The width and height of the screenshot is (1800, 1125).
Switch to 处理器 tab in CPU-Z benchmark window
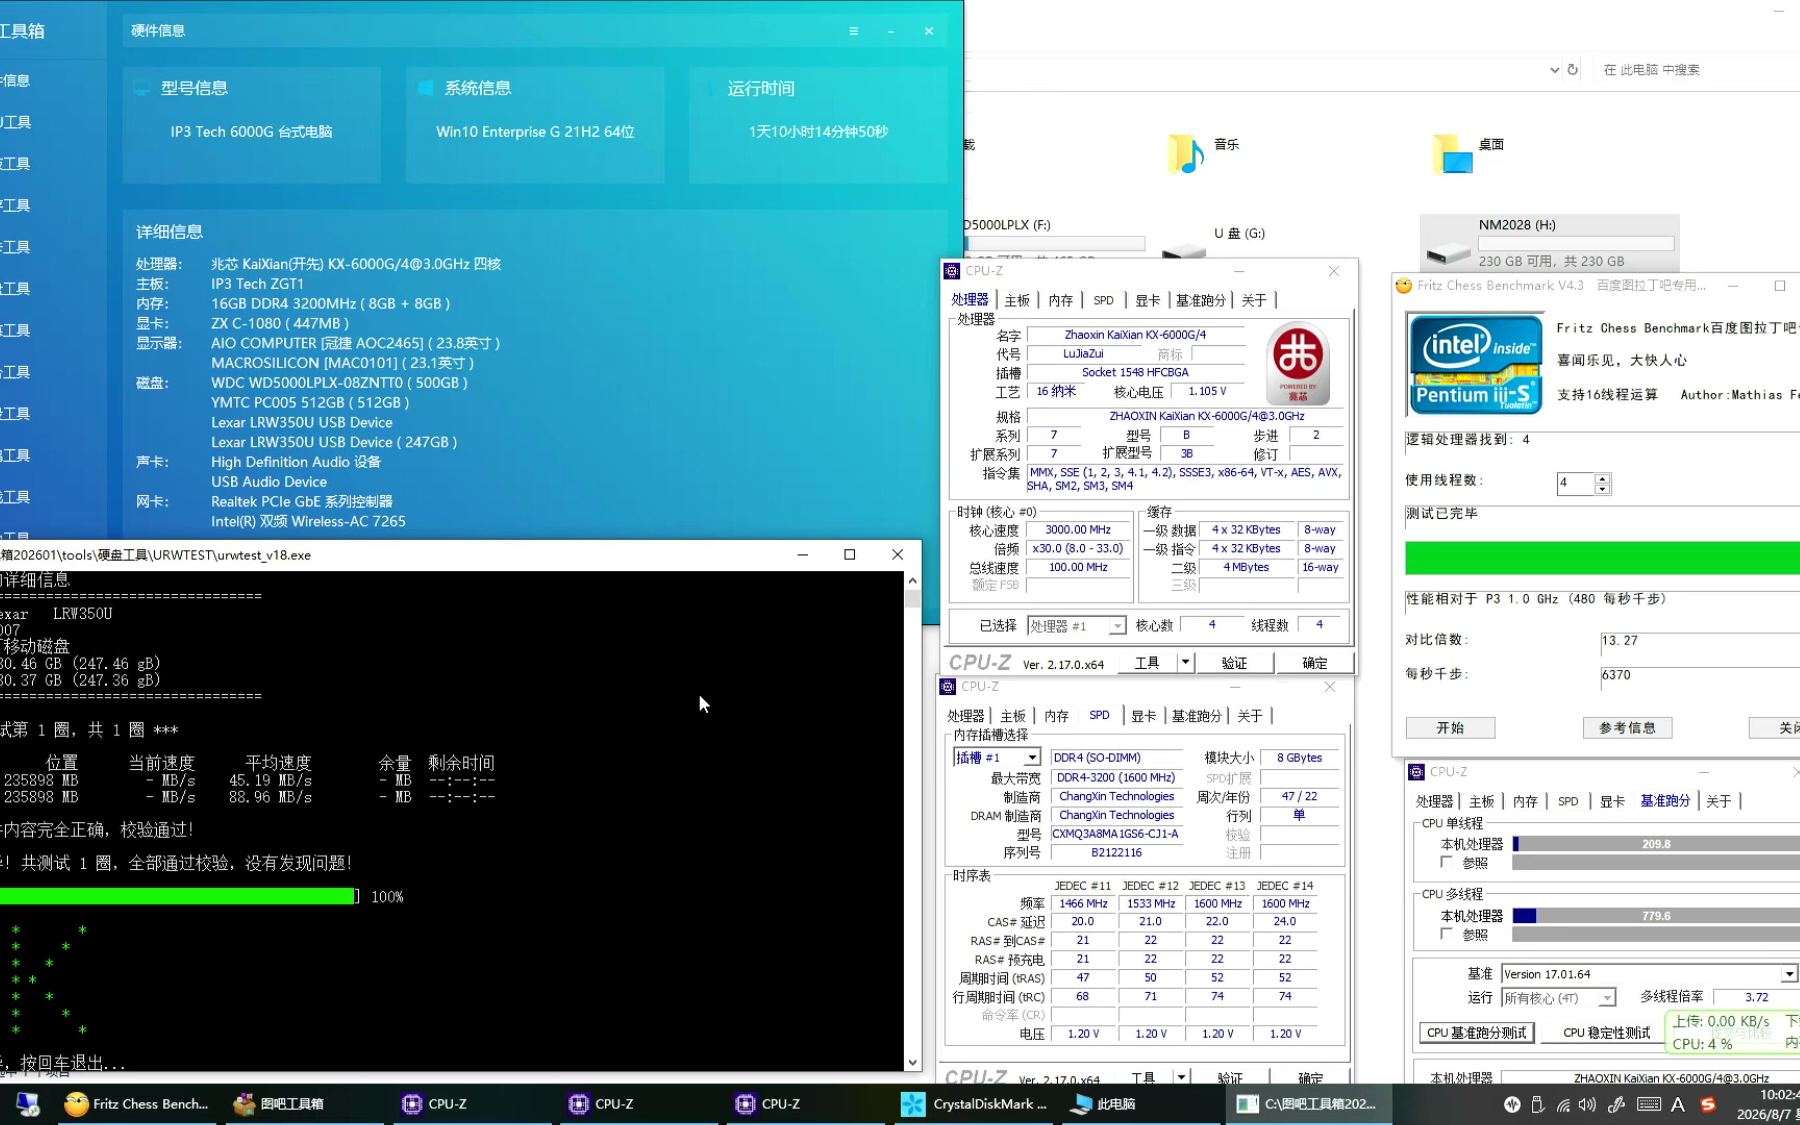(x=1434, y=802)
